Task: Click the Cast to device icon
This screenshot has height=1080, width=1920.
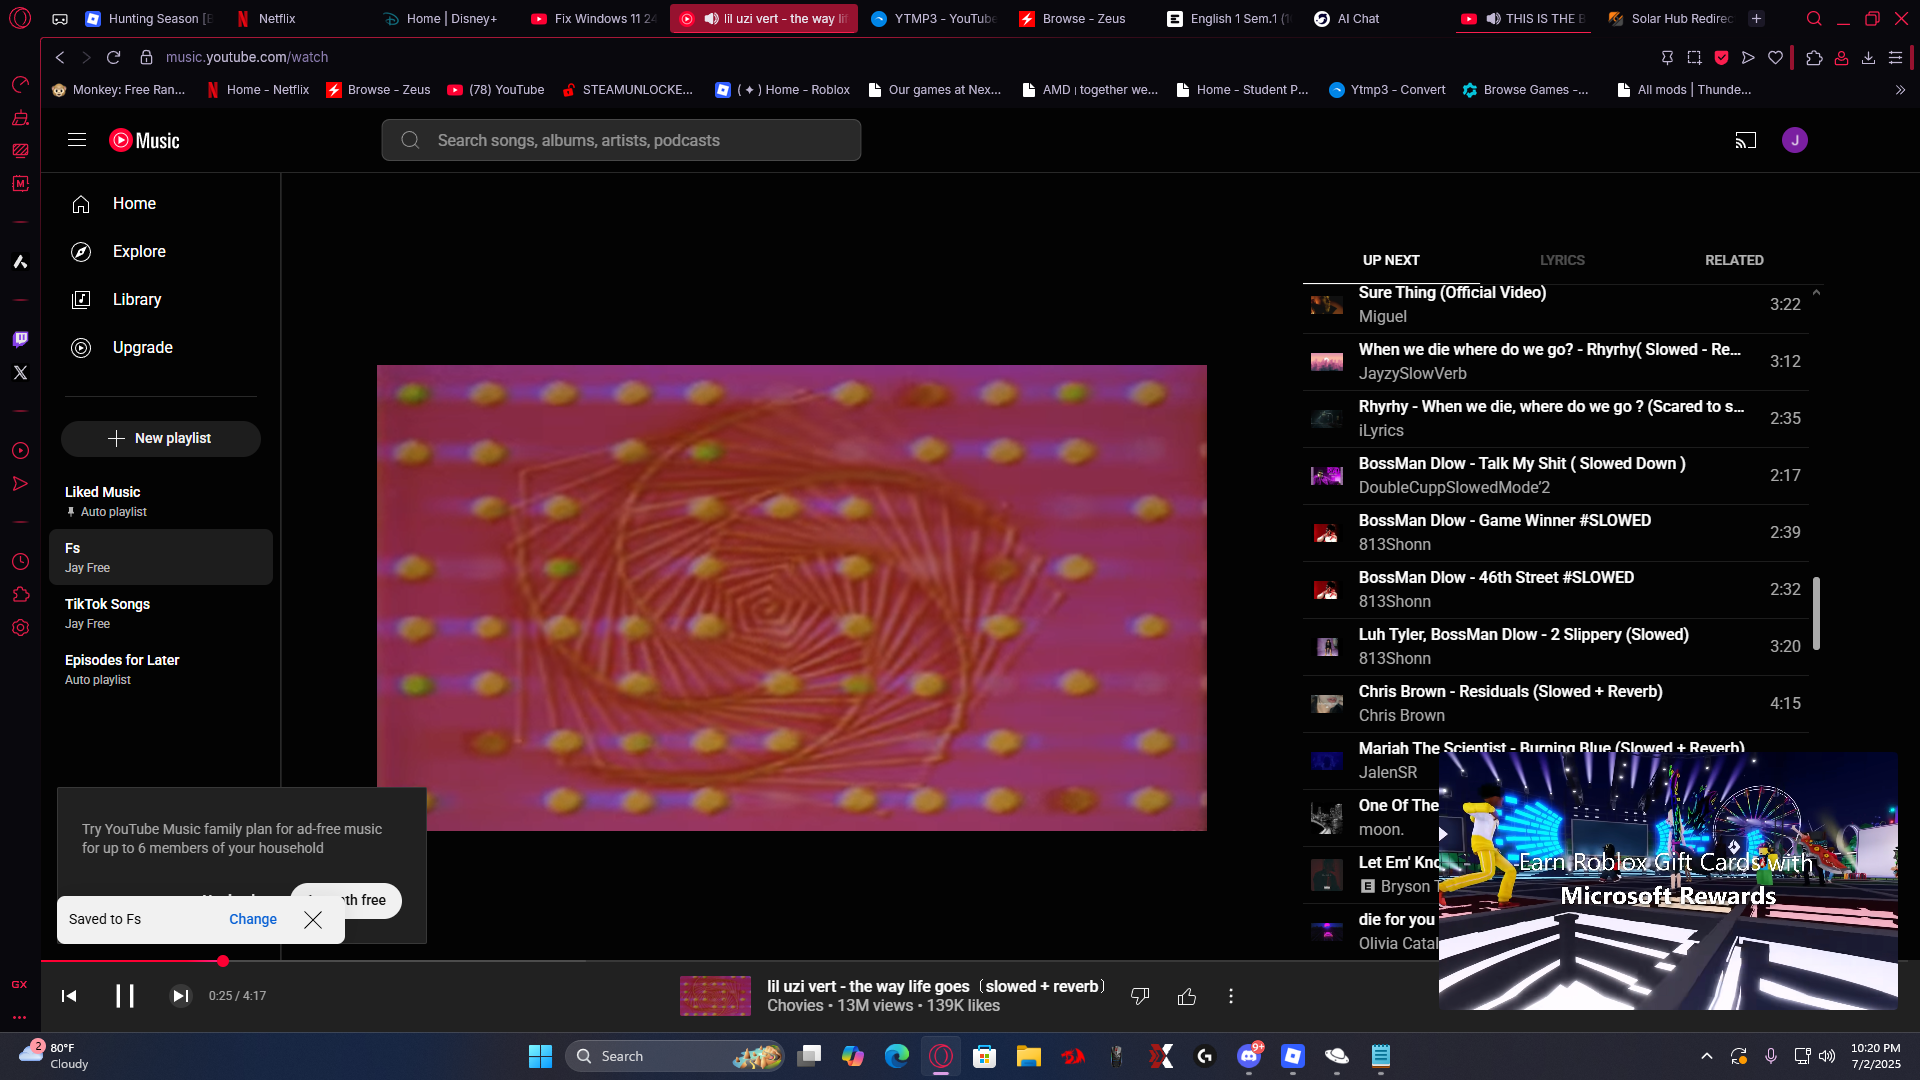Action: coord(1746,140)
